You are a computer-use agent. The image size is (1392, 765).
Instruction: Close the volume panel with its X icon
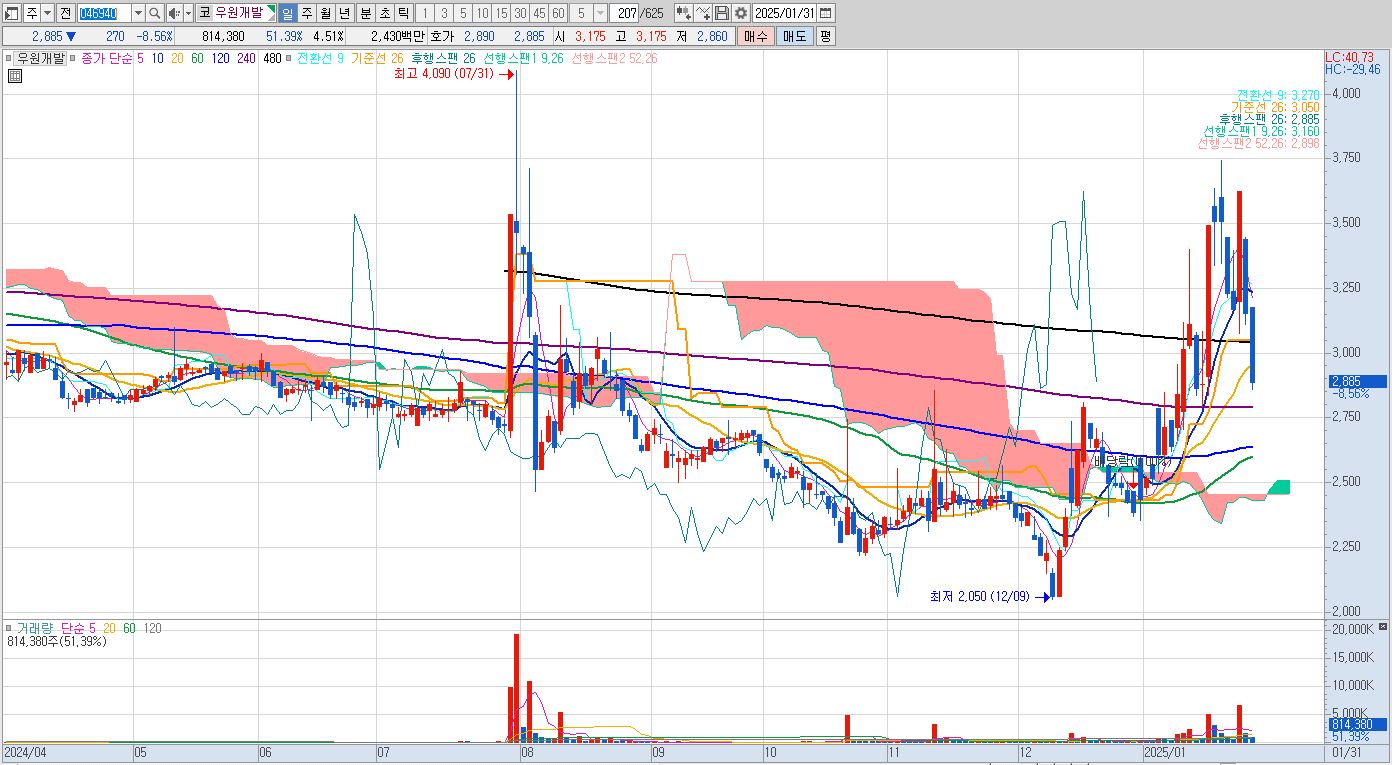point(1381,627)
